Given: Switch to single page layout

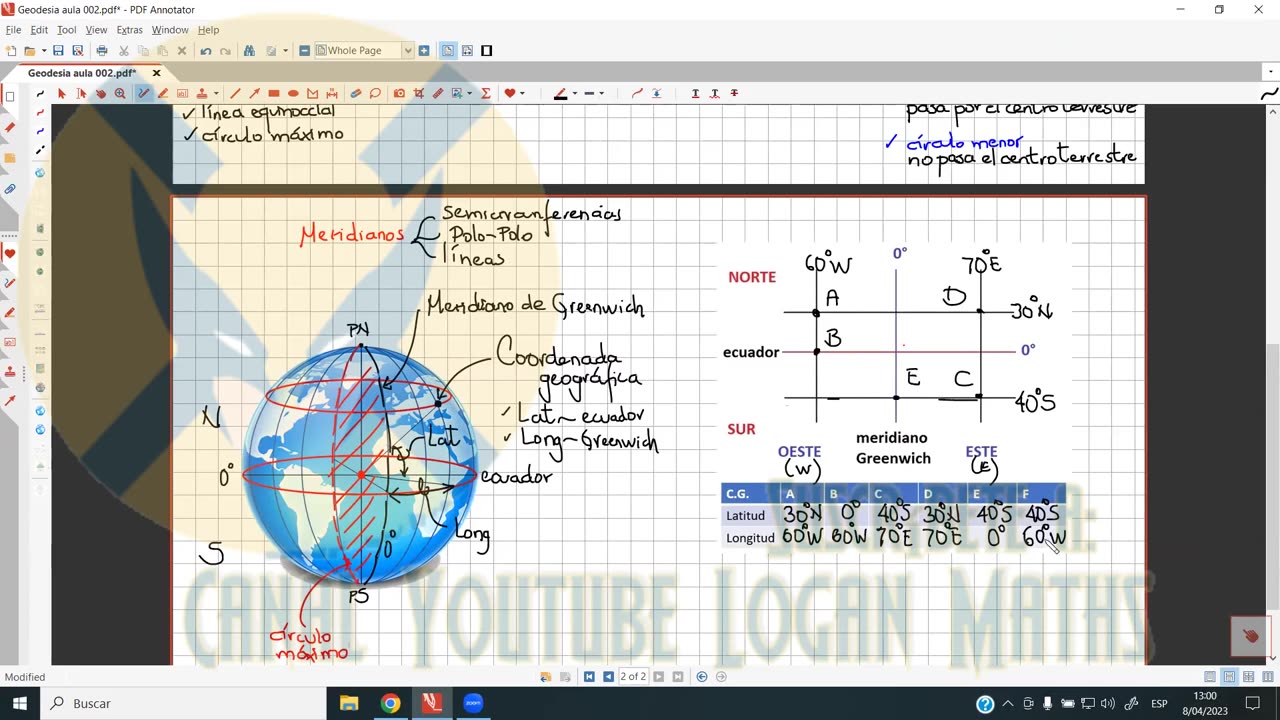Looking at the screenshot, I should (x=1210, y=677).
